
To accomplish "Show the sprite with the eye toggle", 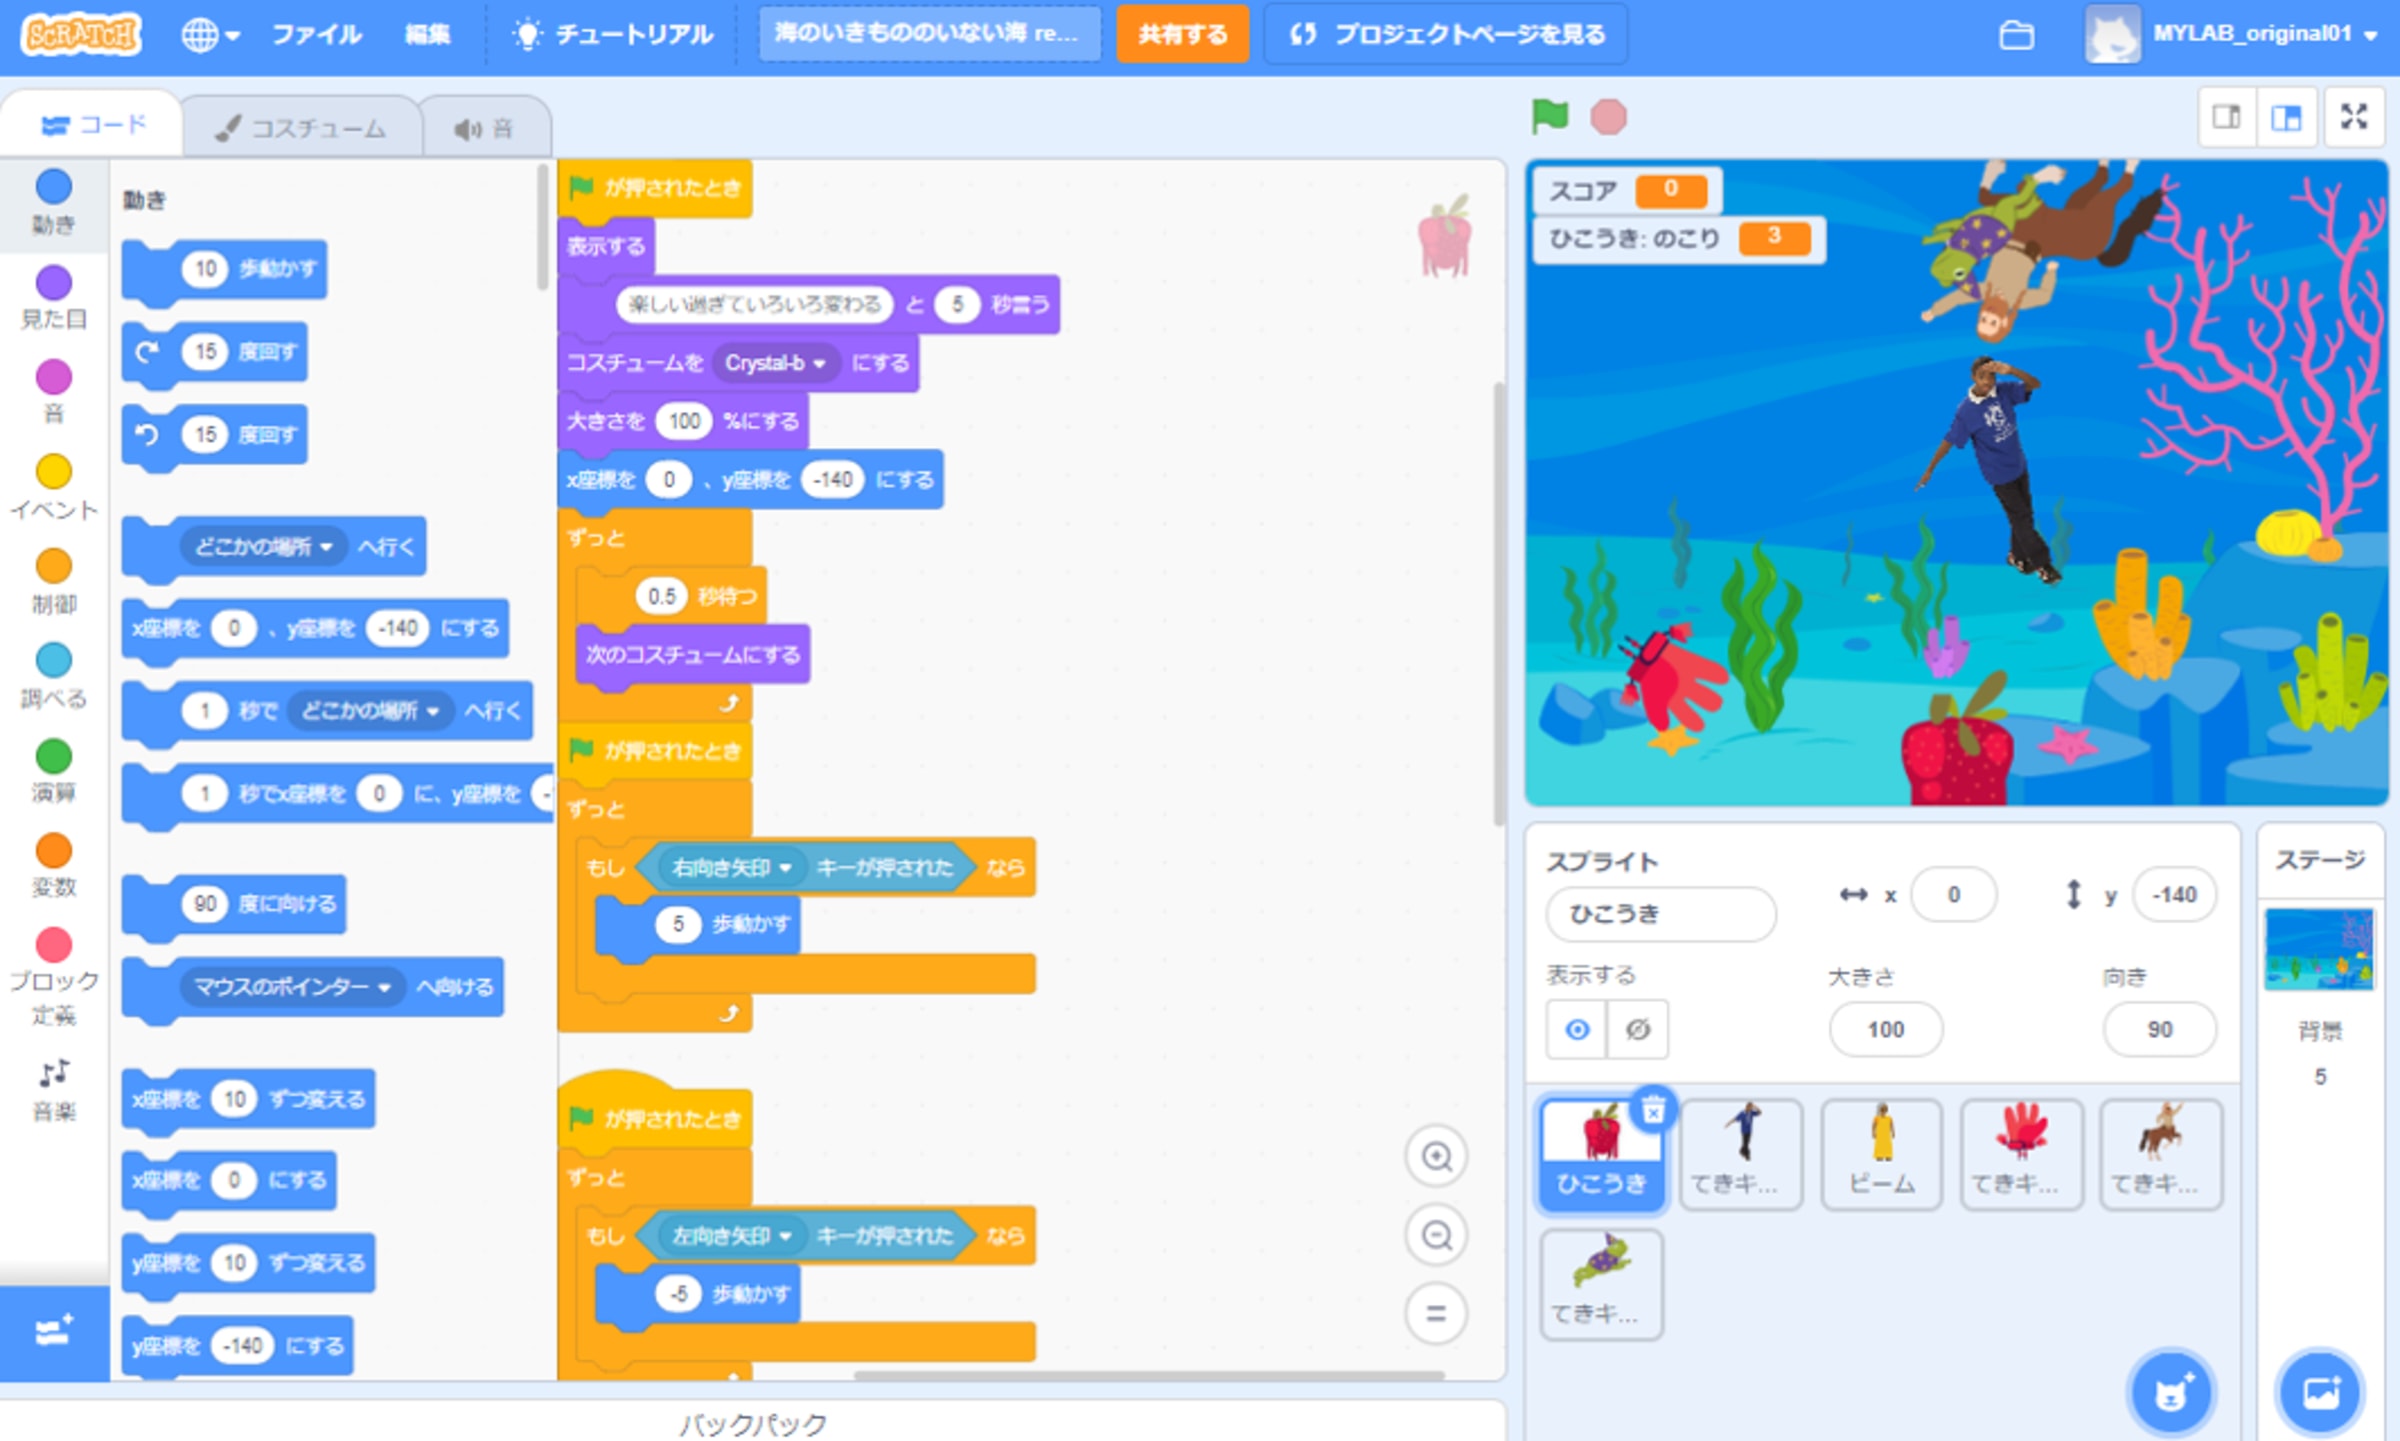I will 1577,1029.
